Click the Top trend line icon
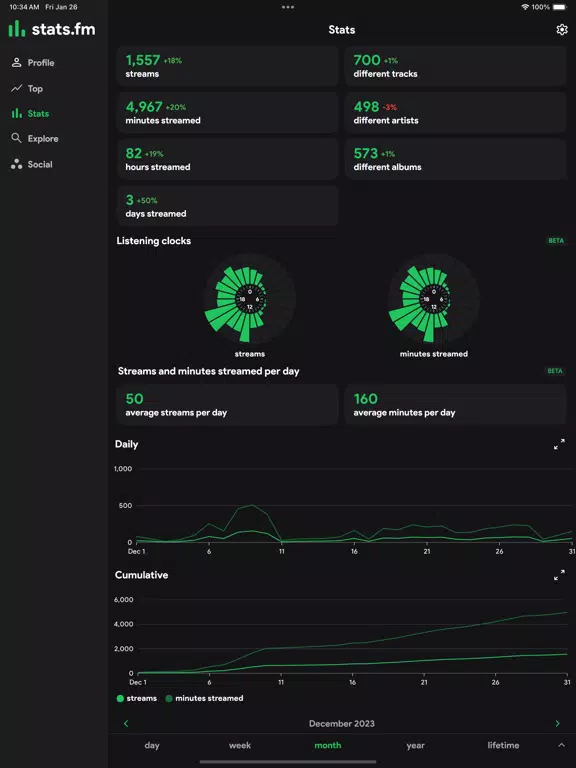The height and width of the screenshot is (768, 576). (x=17, y=88)
